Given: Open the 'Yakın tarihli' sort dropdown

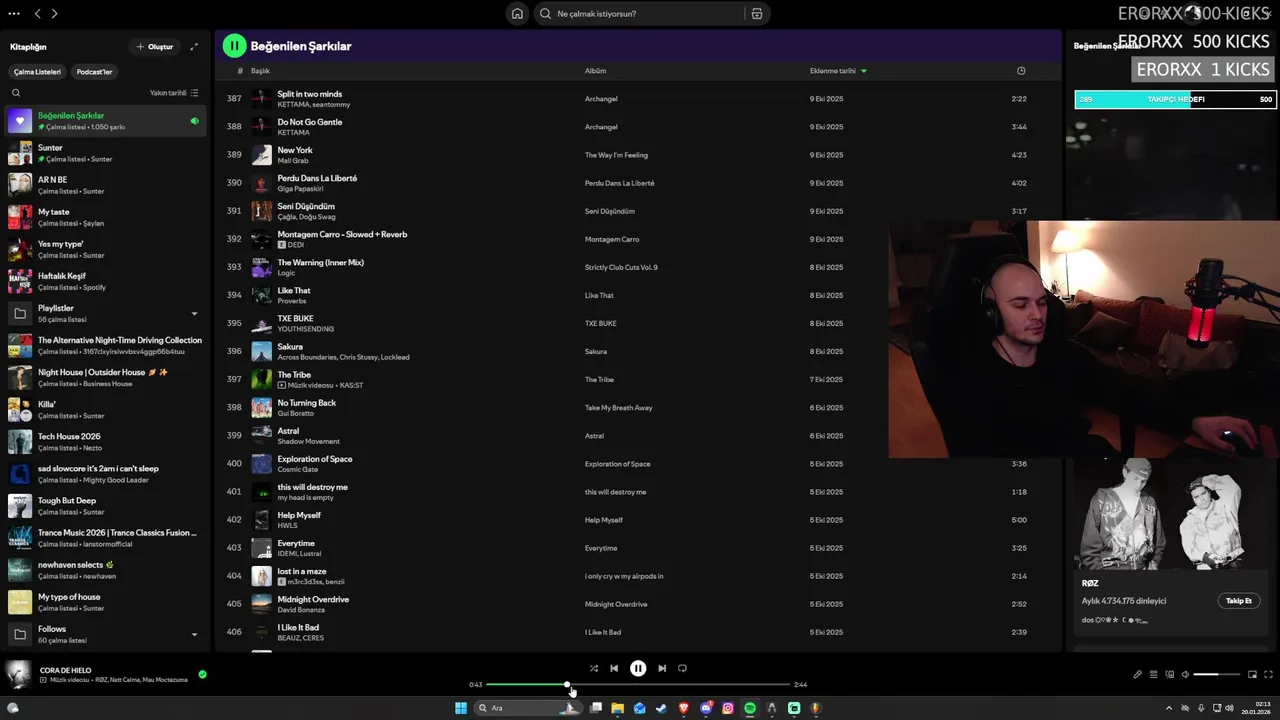Looking at the screenshot, I should tap(174, 93).
